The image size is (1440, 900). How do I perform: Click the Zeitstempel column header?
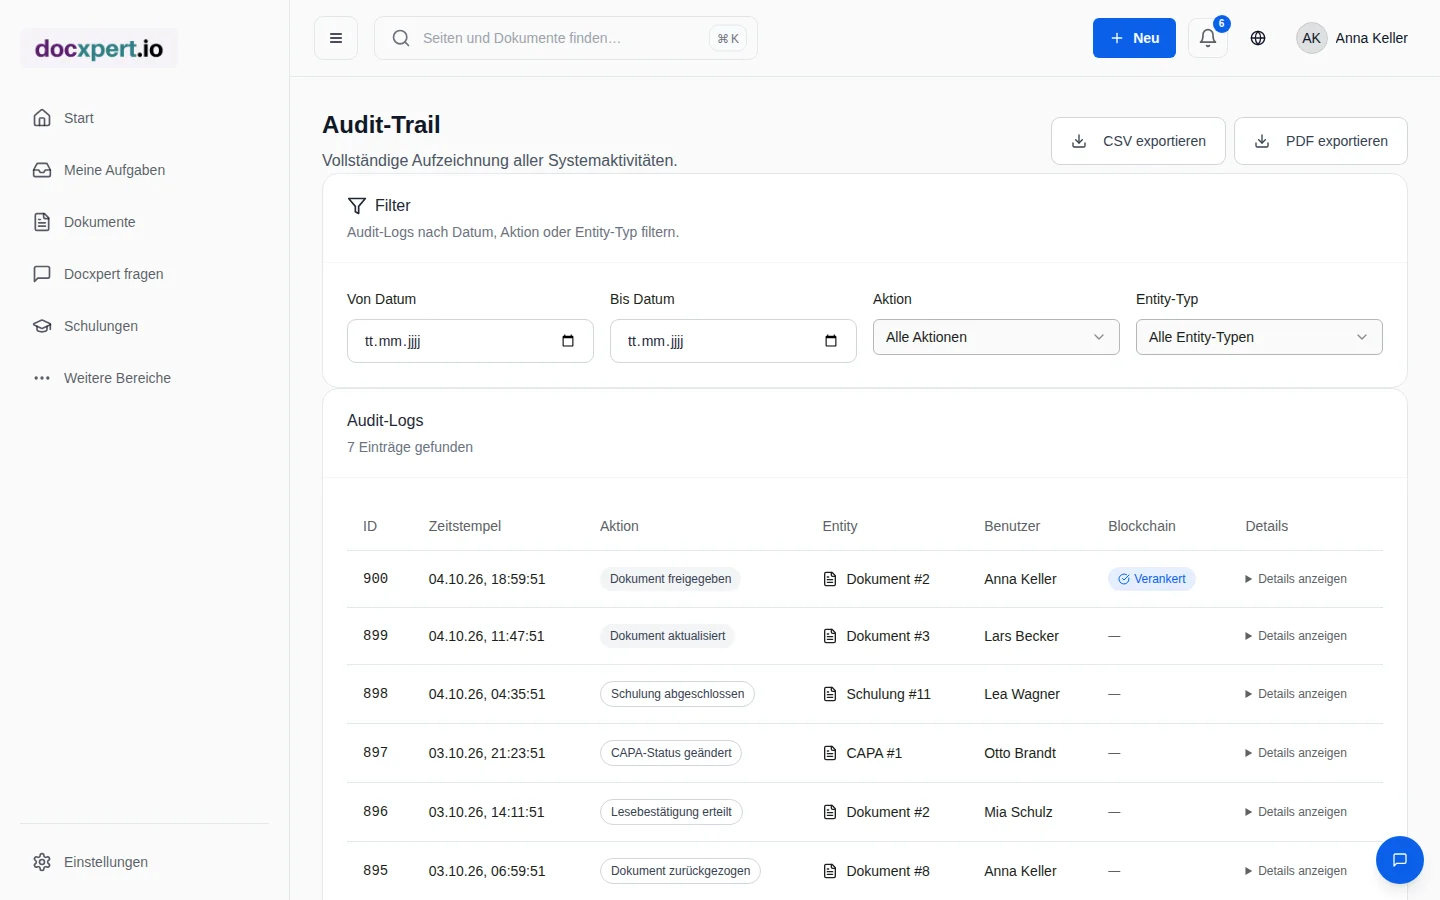pos(465,526)
